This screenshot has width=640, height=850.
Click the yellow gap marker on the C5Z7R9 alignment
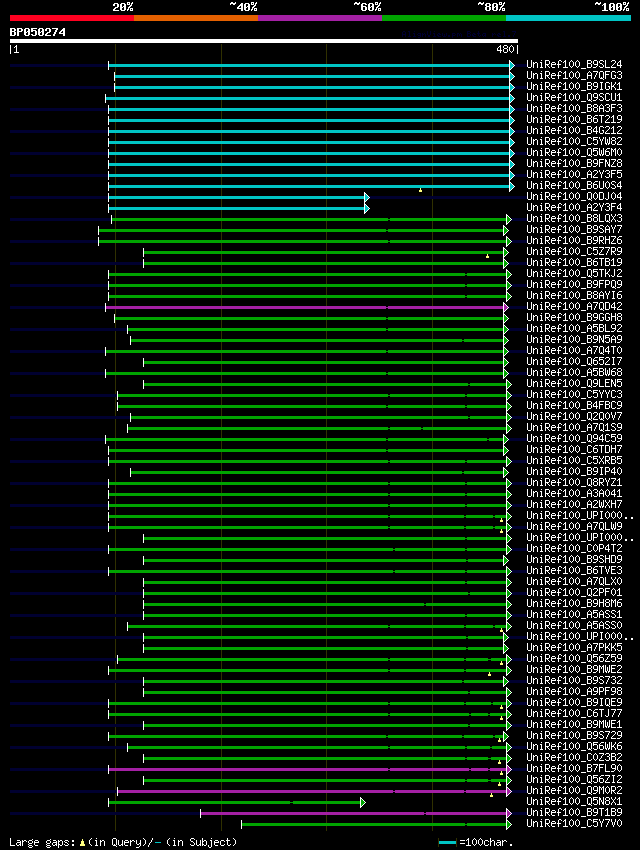(487, 256)
